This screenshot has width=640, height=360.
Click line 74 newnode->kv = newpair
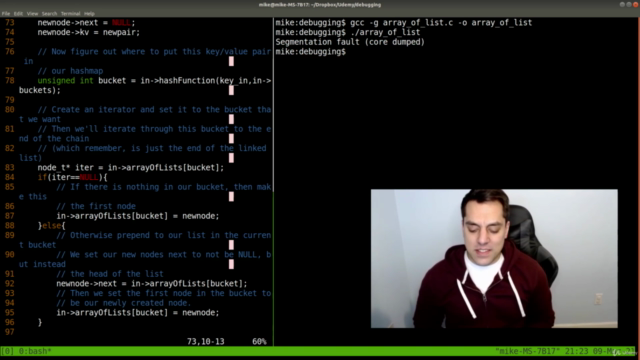[x=89, y=32]
